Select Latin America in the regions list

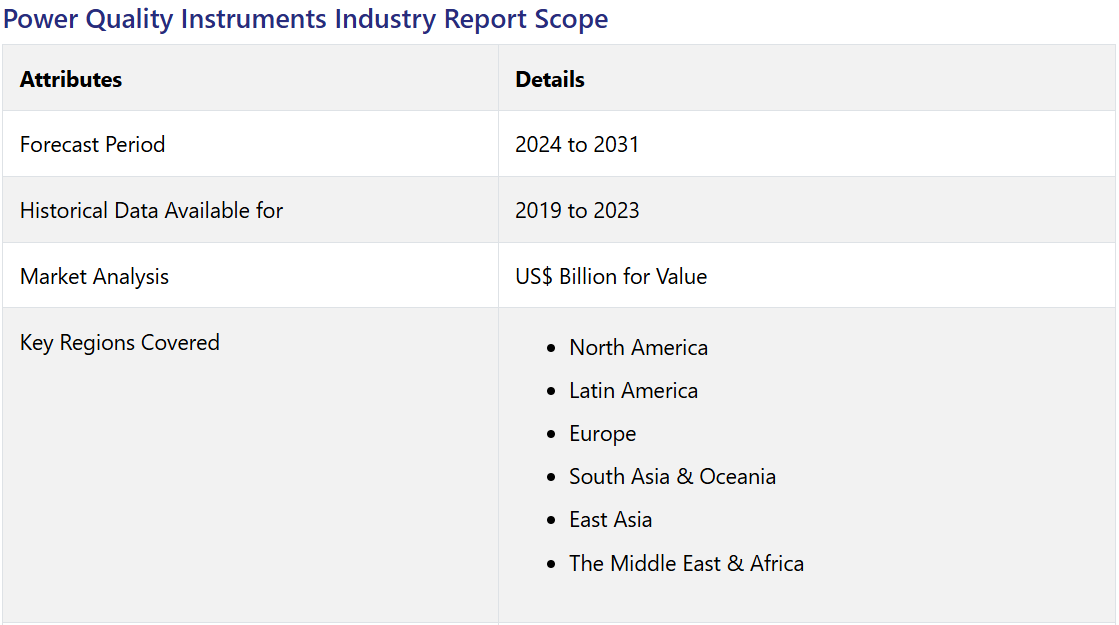pos(633,391)
